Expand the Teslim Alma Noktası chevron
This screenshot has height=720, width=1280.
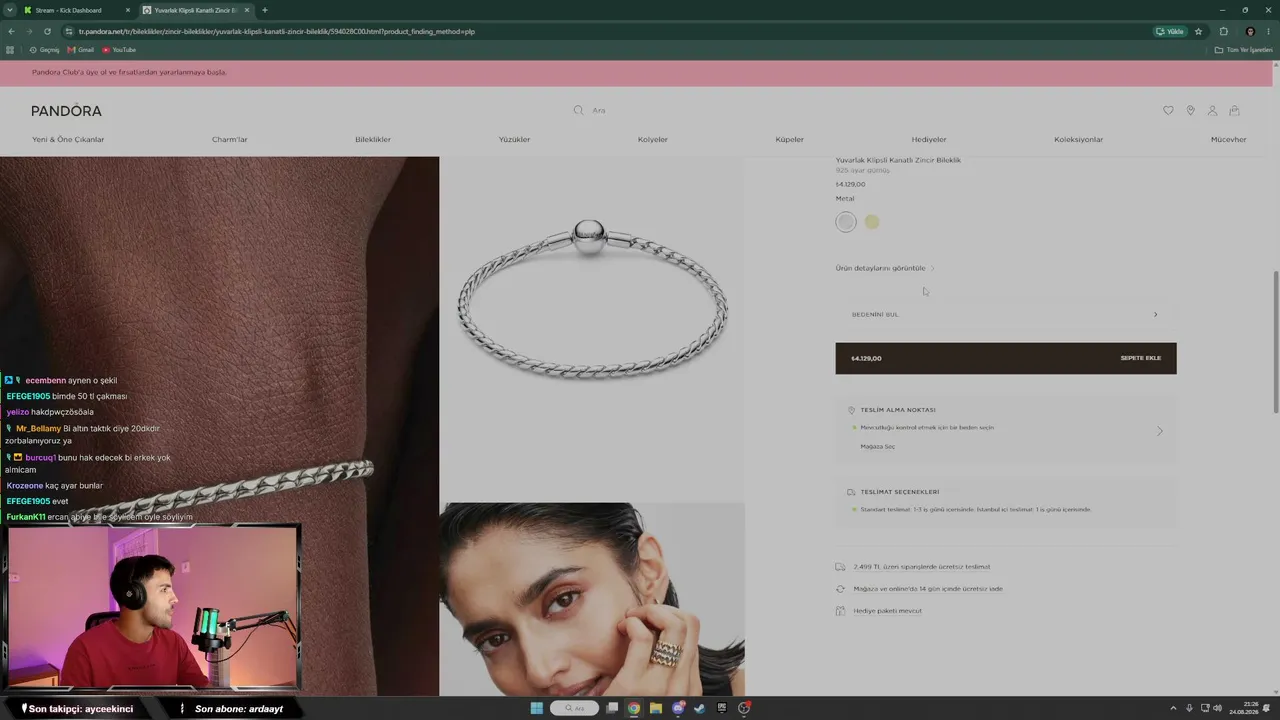[1160, 431]
